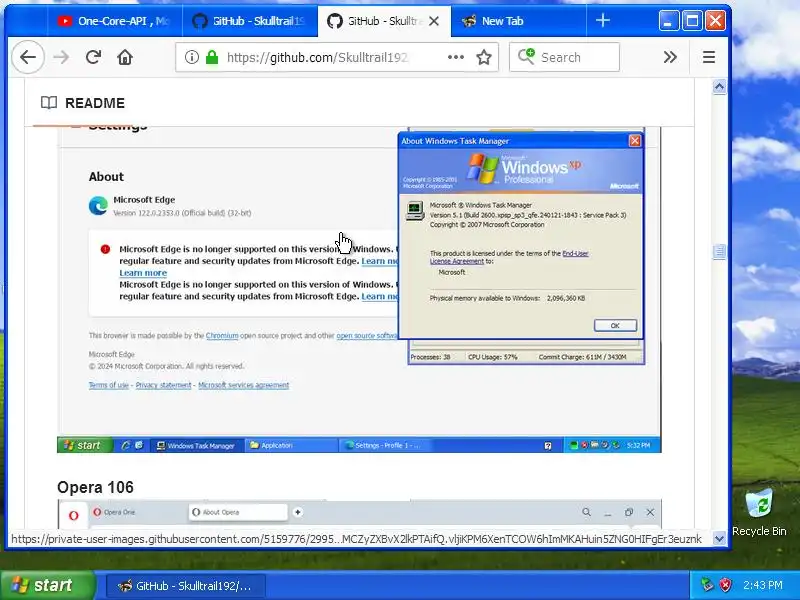The height and width of the screenshot is (600, 800).
Task: Click the 2:43 PM system clock
Action: [x=763, y=585]
